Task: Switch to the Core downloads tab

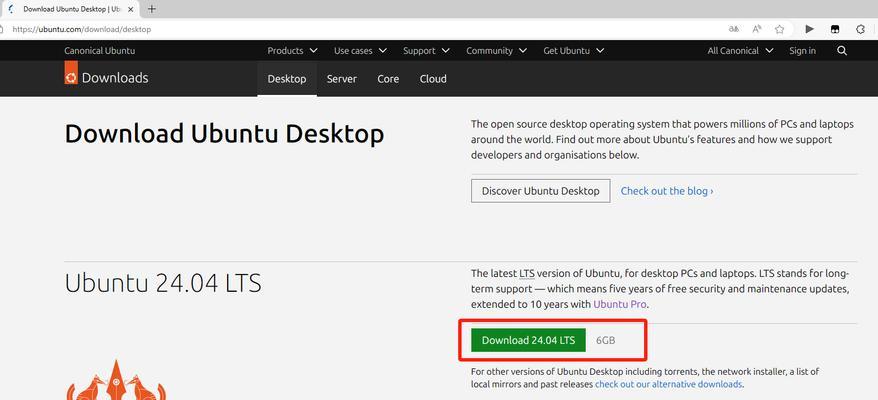Action: click(388, 79)
